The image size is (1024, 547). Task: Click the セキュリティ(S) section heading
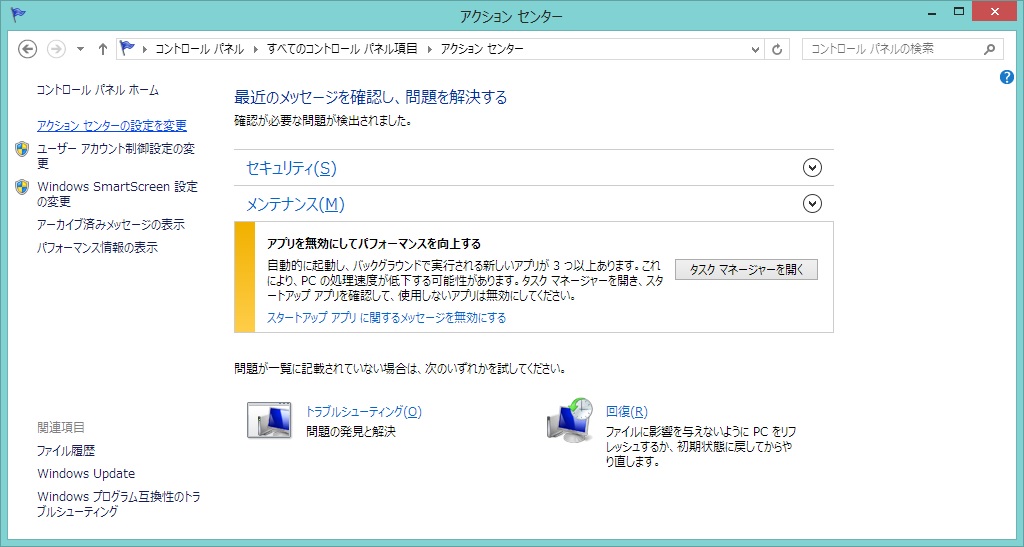(x=291, y=168)
